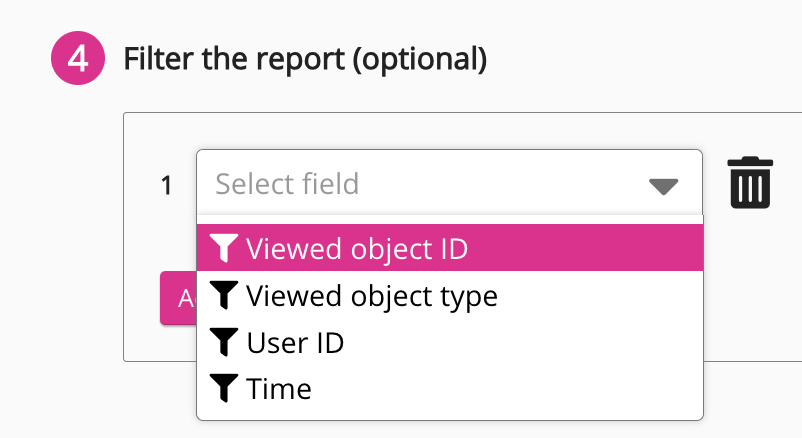802x438 pixels.
Task: Click the funnel icon beside User ID
Action: coord(224,342)
